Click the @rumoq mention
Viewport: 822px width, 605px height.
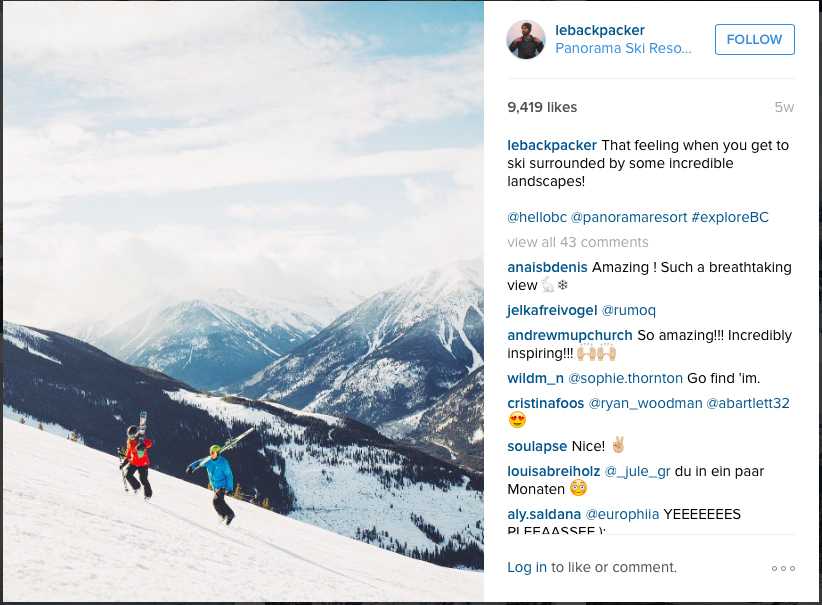pyautogui.click(x=629, y=310)
